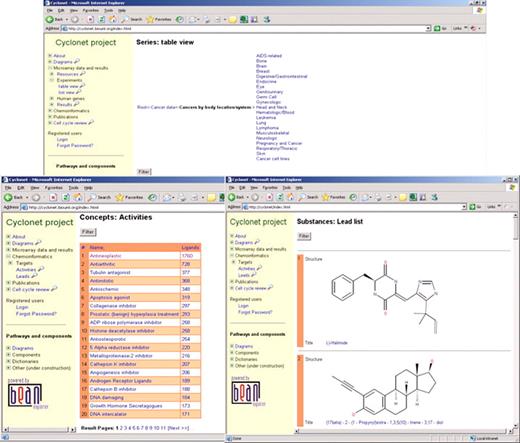The height and width of the screenshot is (443, 520).
Task: Click Stop in the Series table view window
Action: 90,20
